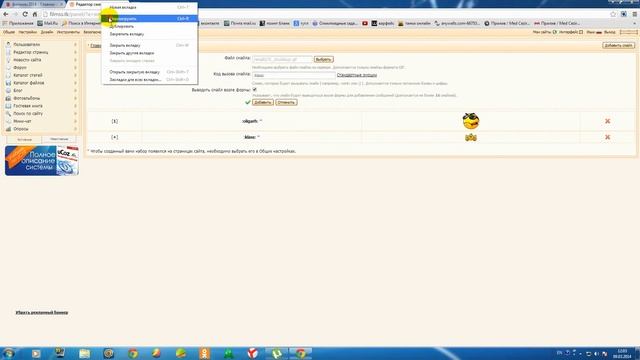The width and height of the screenshot is (640, 360).
Task: Choose 'Дублировать' in tab context menu
Action: [149, 26]
